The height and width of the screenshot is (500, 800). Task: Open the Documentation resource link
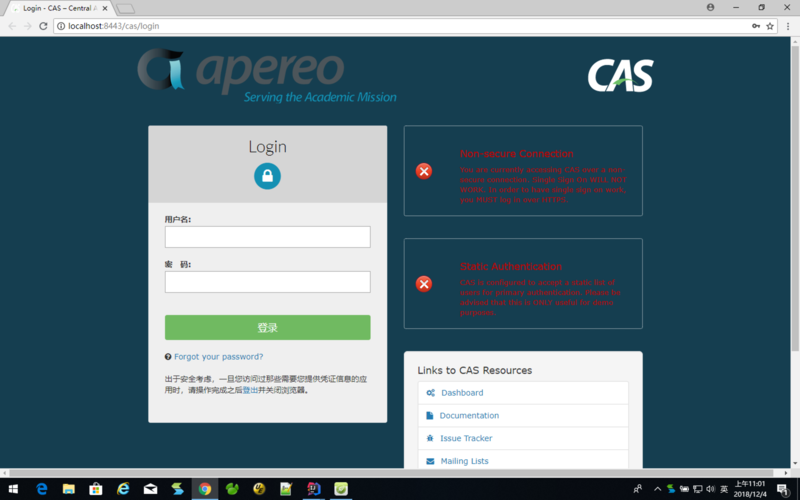pyautogui.click(x=469, y=415)
